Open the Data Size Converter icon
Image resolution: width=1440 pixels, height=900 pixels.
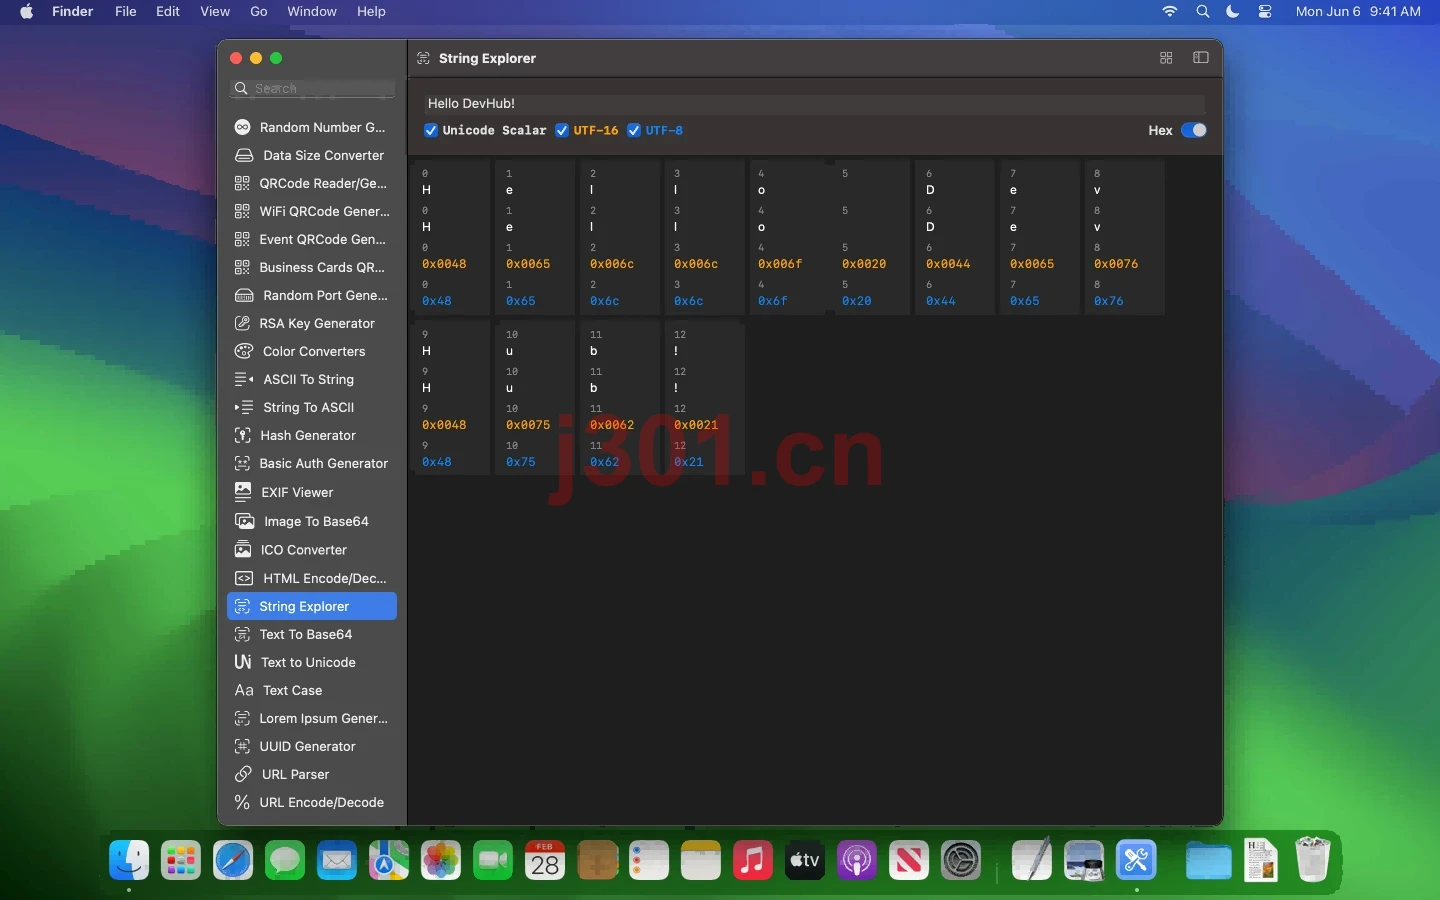tap(243, 155)
